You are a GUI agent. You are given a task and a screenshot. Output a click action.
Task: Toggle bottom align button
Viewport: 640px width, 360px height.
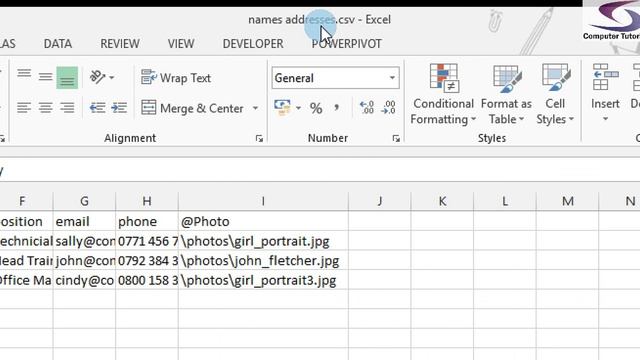coord(67,78)
